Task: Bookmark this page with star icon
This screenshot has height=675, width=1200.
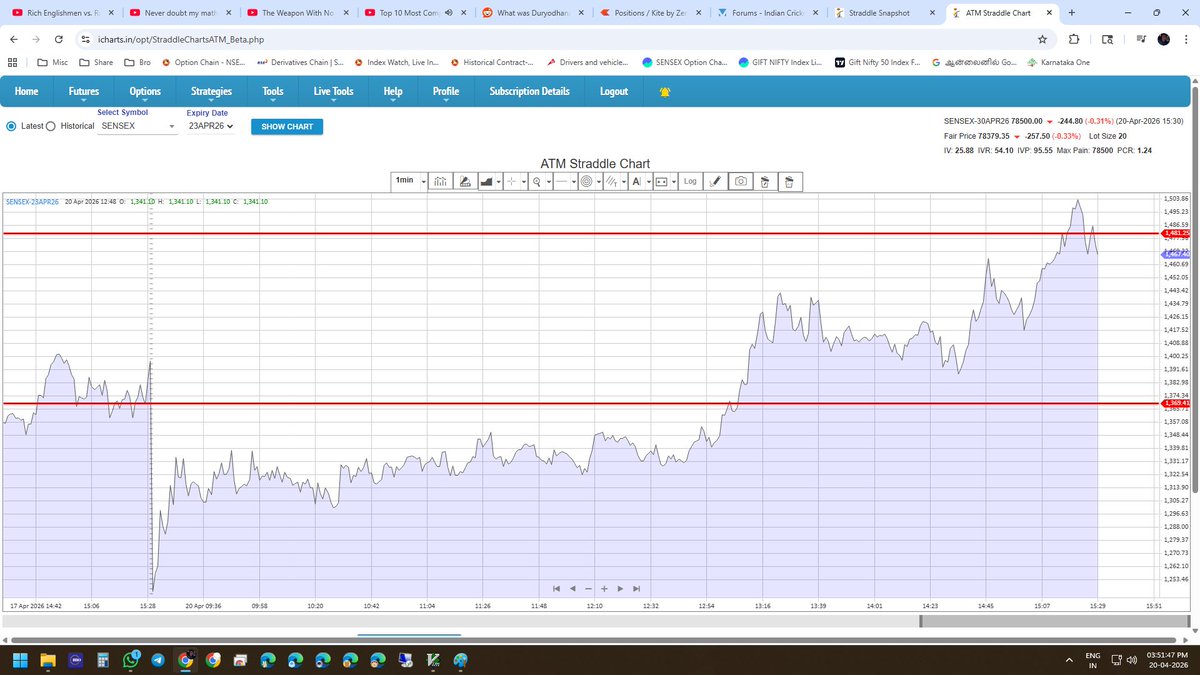Action: pyautogui.click(x=1042, y=39)
